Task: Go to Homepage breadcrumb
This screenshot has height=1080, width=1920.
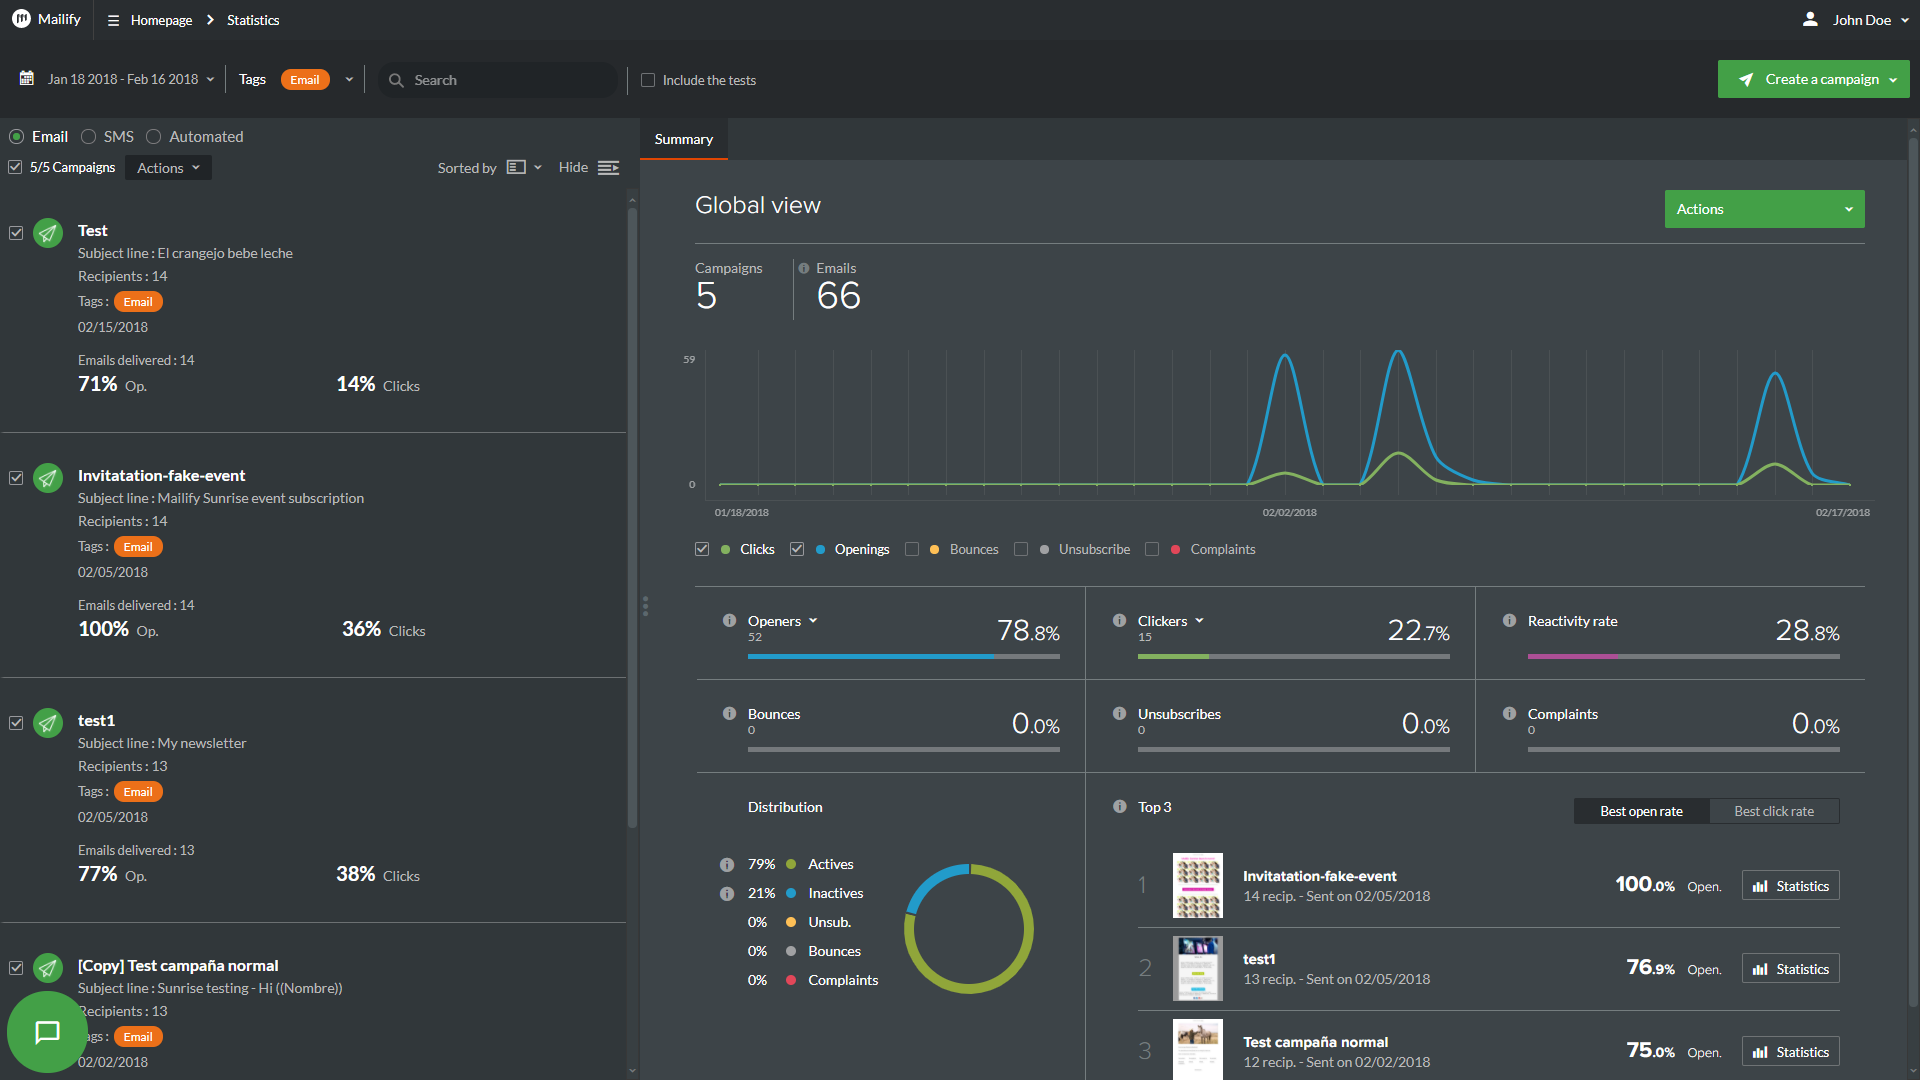Action: (162, 20)
